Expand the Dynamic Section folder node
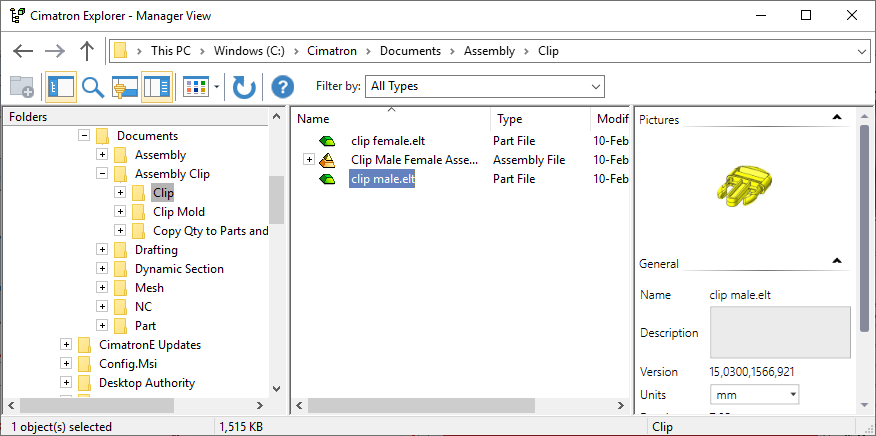This screenshot has height=436, width=876. [102, 269]
